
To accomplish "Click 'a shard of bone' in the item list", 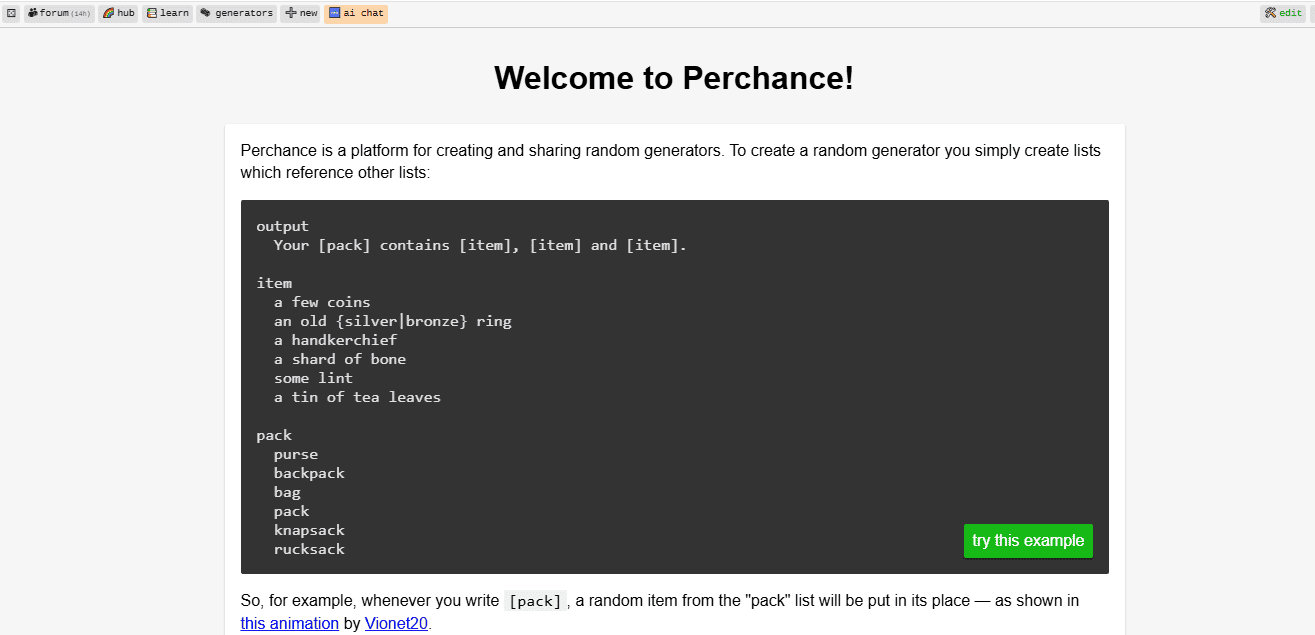I will 340,358.
